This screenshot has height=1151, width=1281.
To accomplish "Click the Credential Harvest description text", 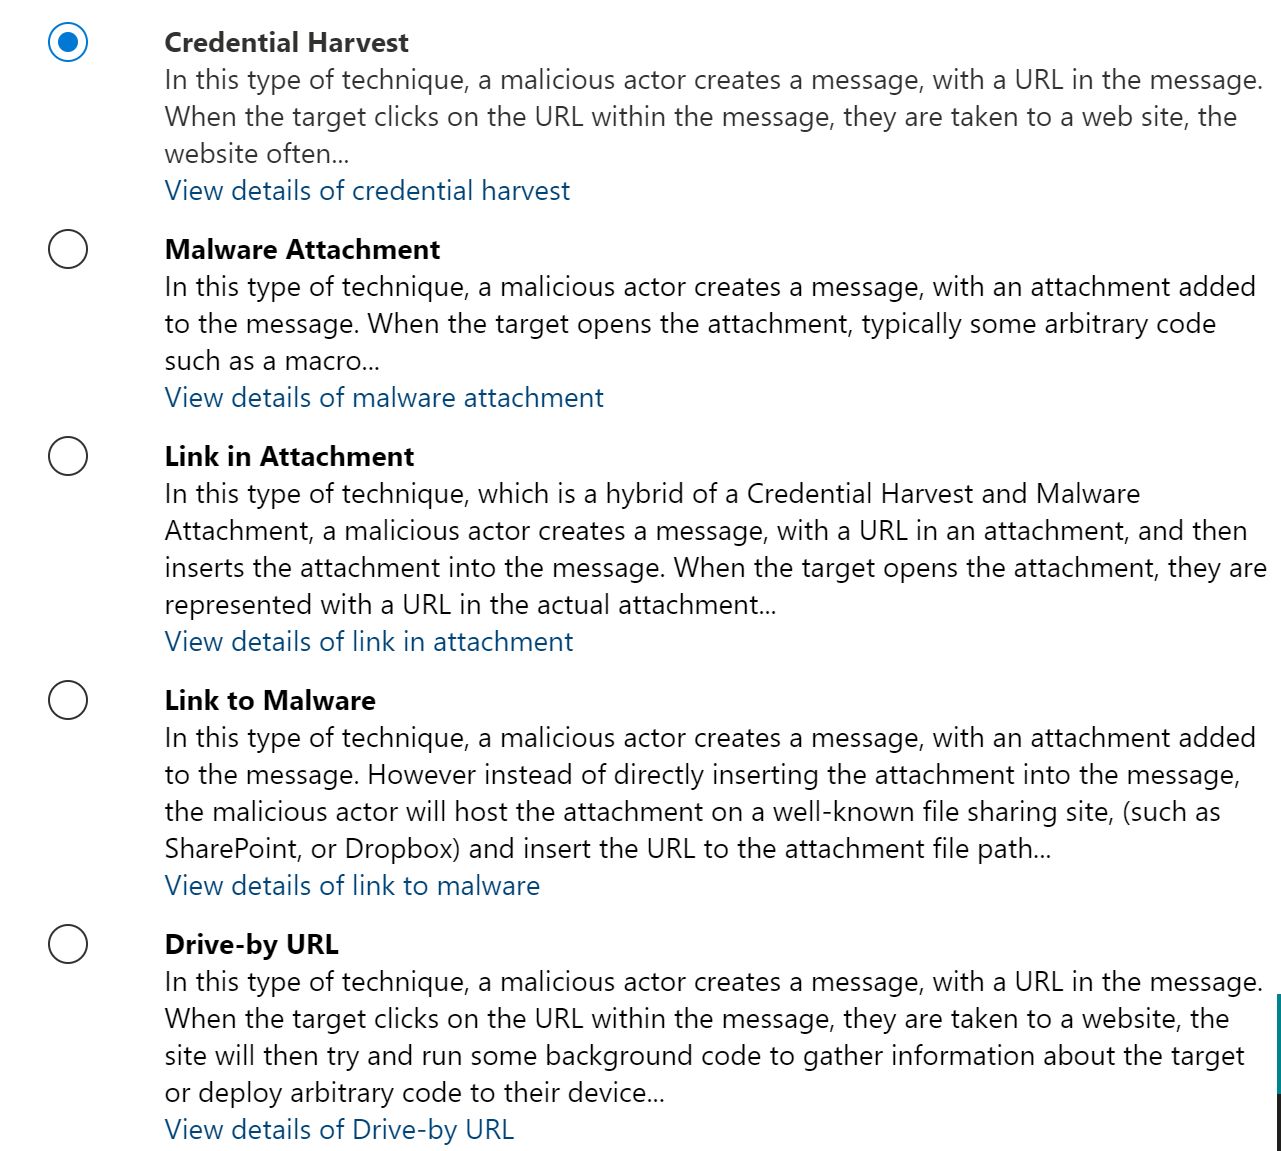I will tap(700, 117).
